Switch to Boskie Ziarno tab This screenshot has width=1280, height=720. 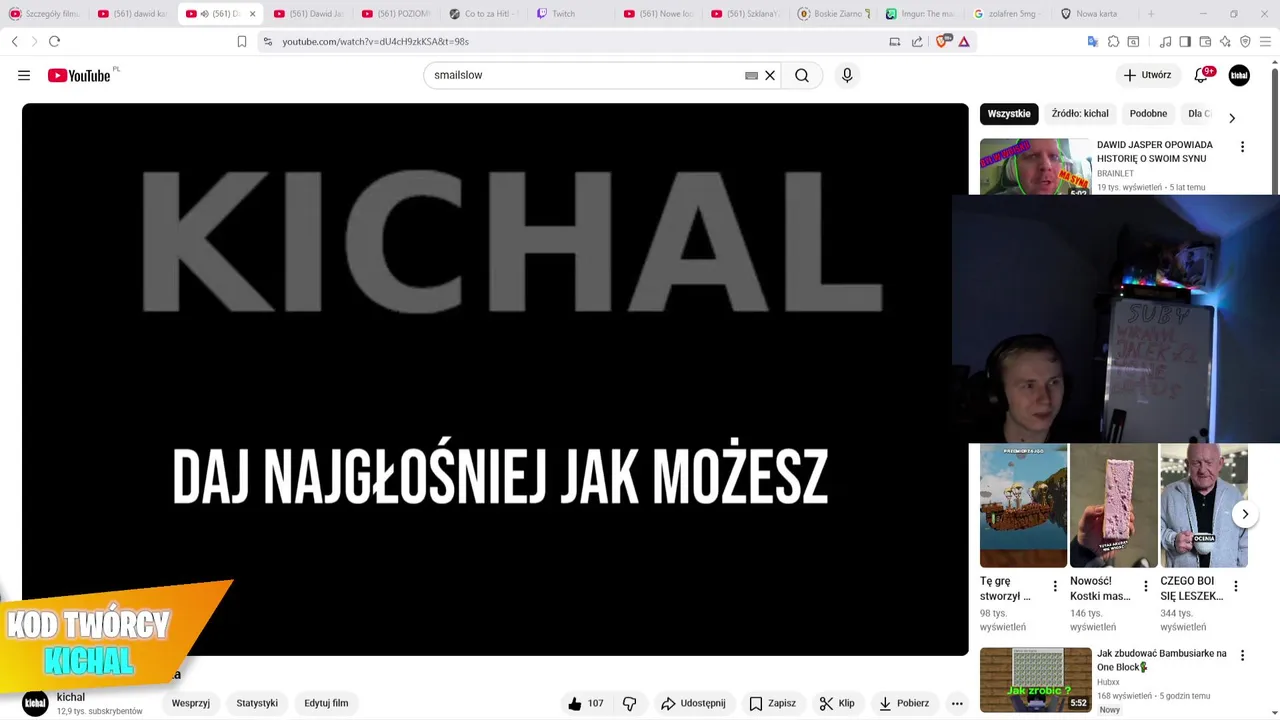click(836, 14)
